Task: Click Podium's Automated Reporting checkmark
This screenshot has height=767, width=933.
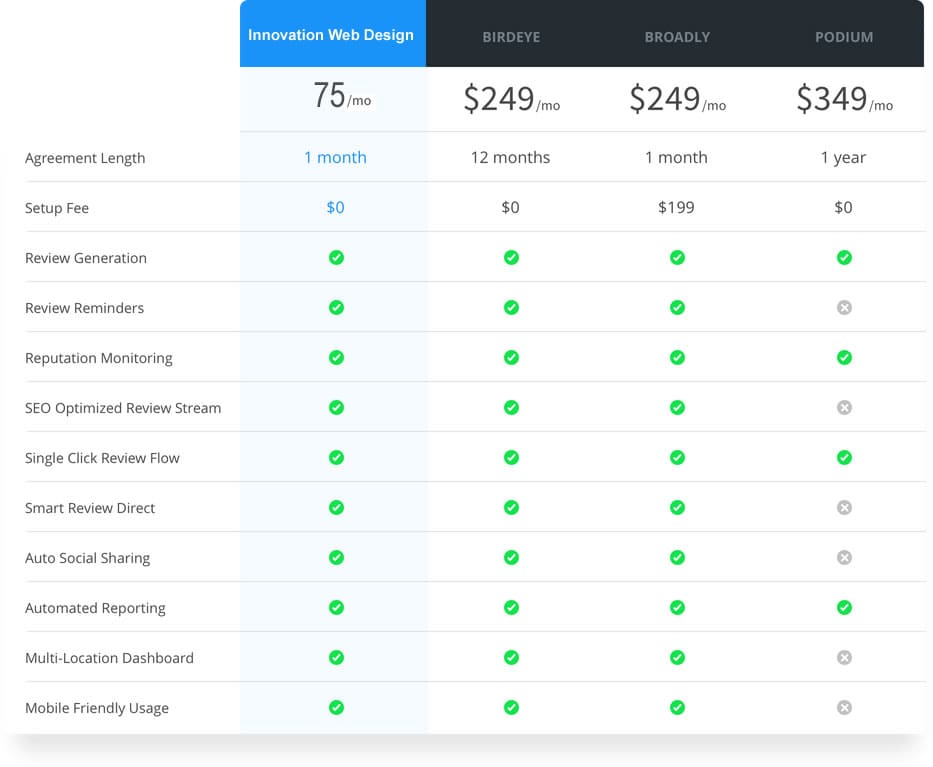Action: pos(844,608)
